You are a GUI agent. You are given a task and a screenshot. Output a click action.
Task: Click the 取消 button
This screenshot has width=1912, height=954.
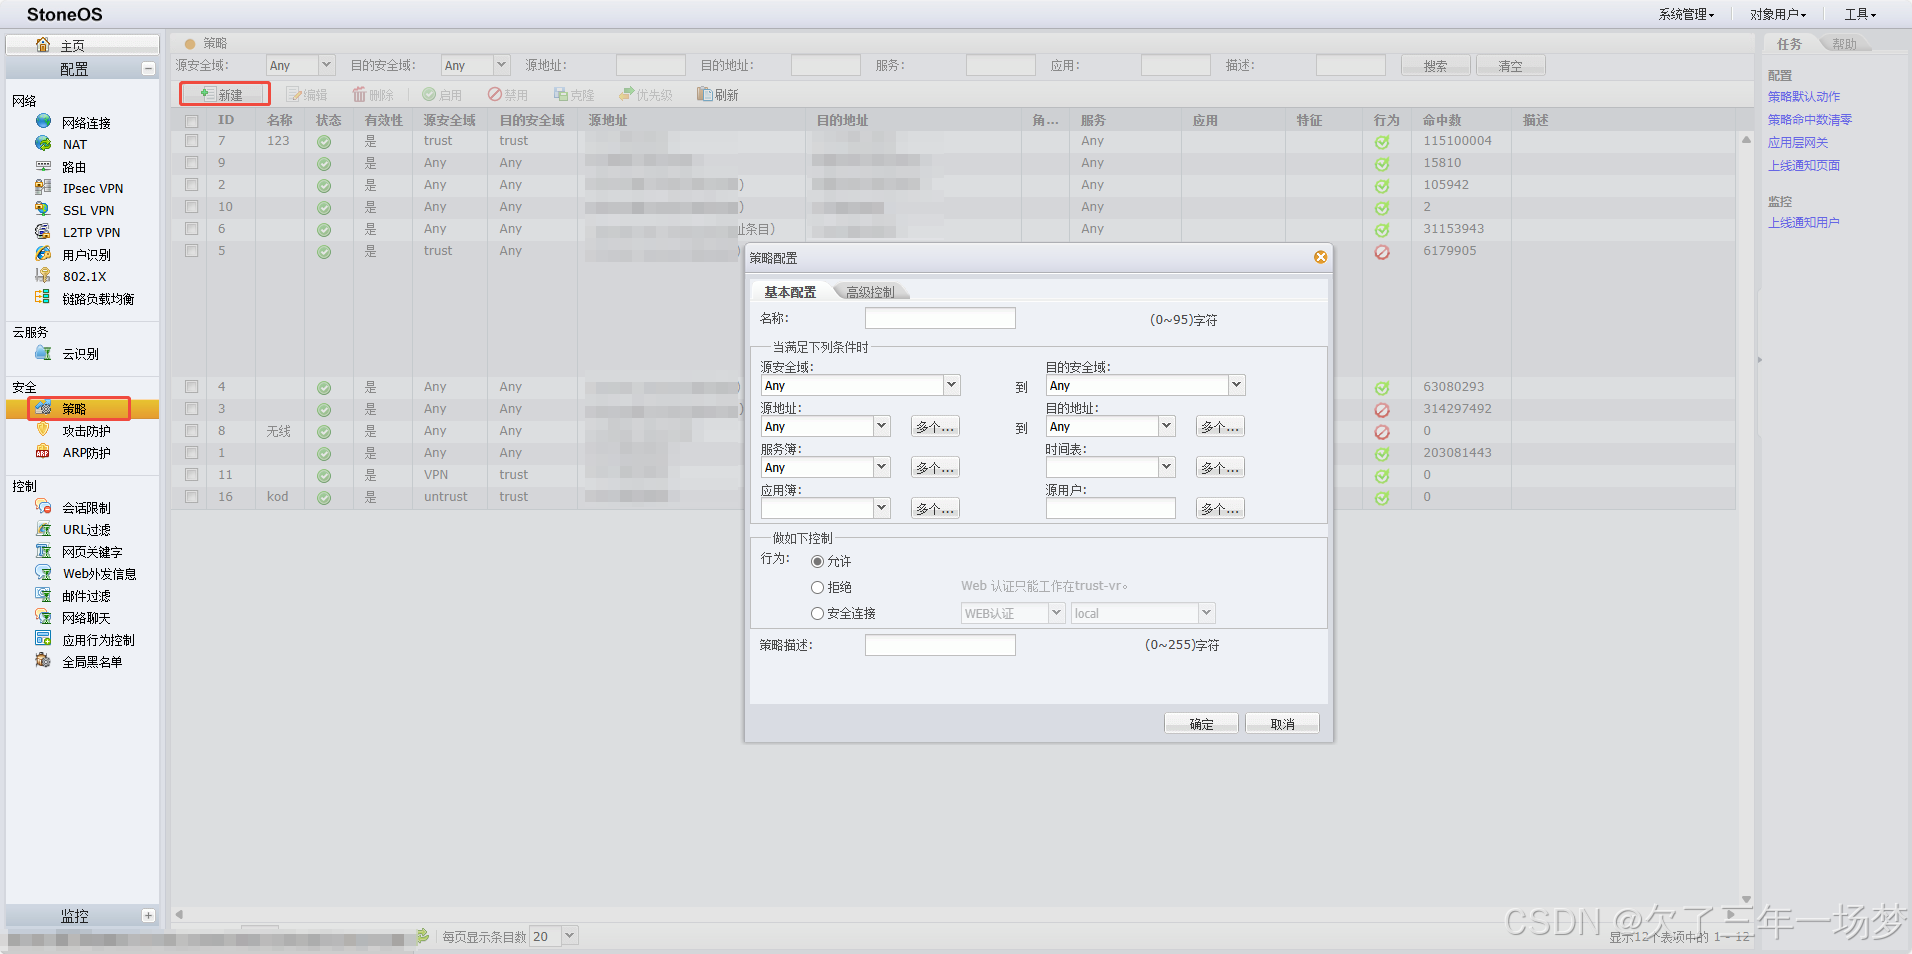pos(1282,723)
